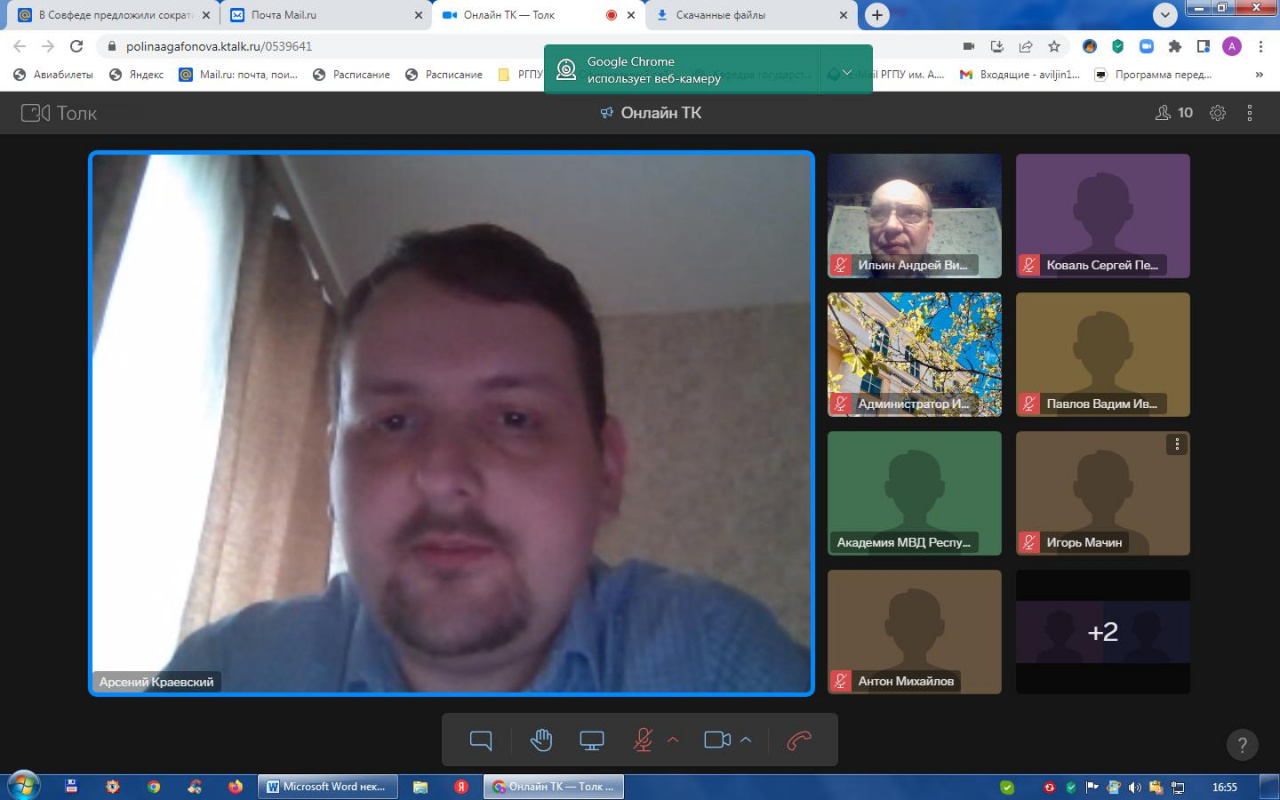Expand microphone options arrow
Viewport: 1280px width, 800px height.
[x=673, y=740]
